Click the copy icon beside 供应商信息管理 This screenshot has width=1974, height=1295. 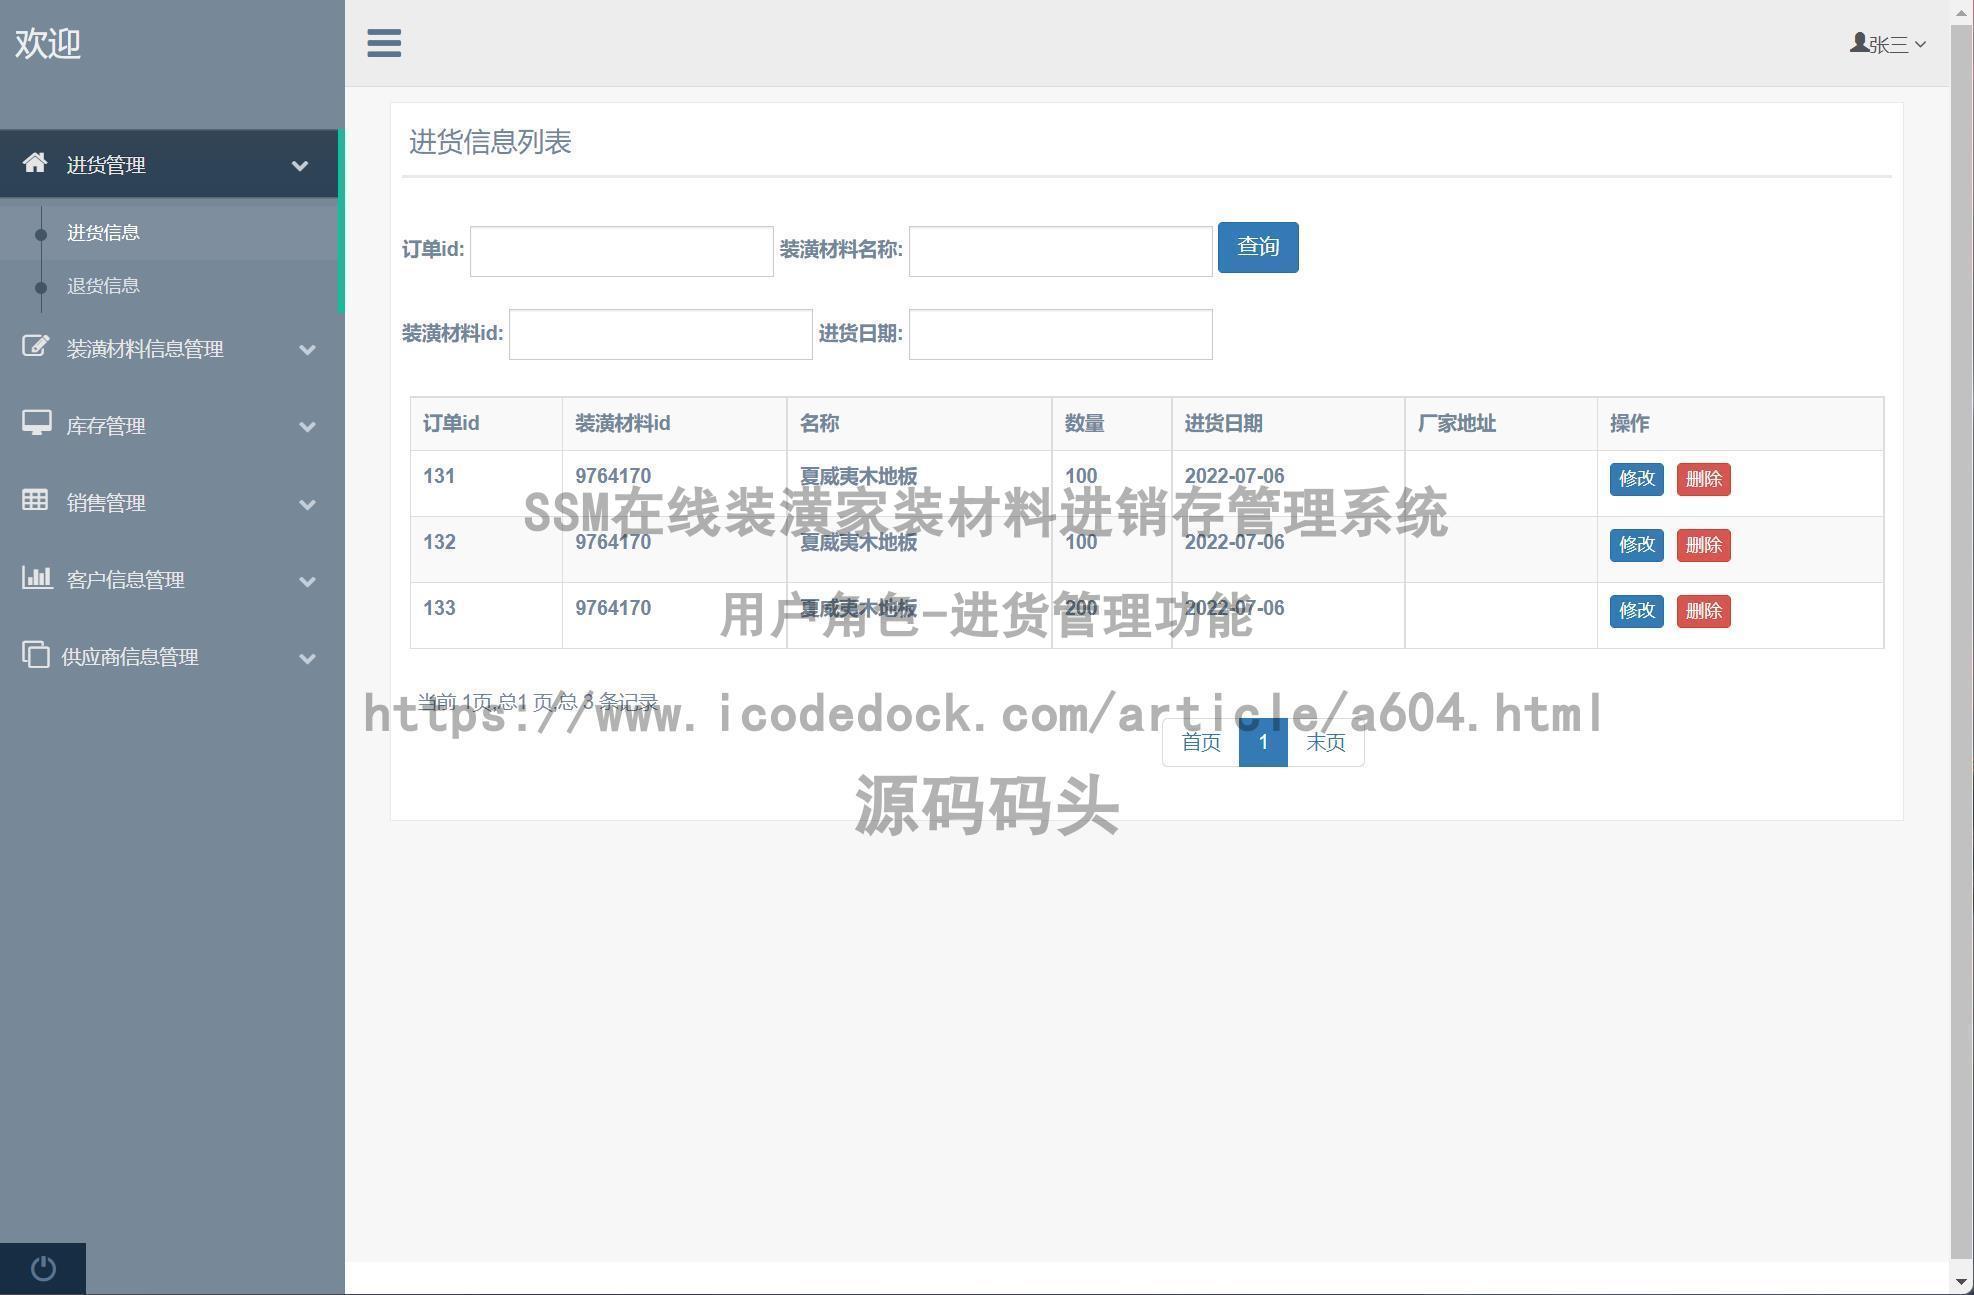pyautogui.click(x=37, y=656)
